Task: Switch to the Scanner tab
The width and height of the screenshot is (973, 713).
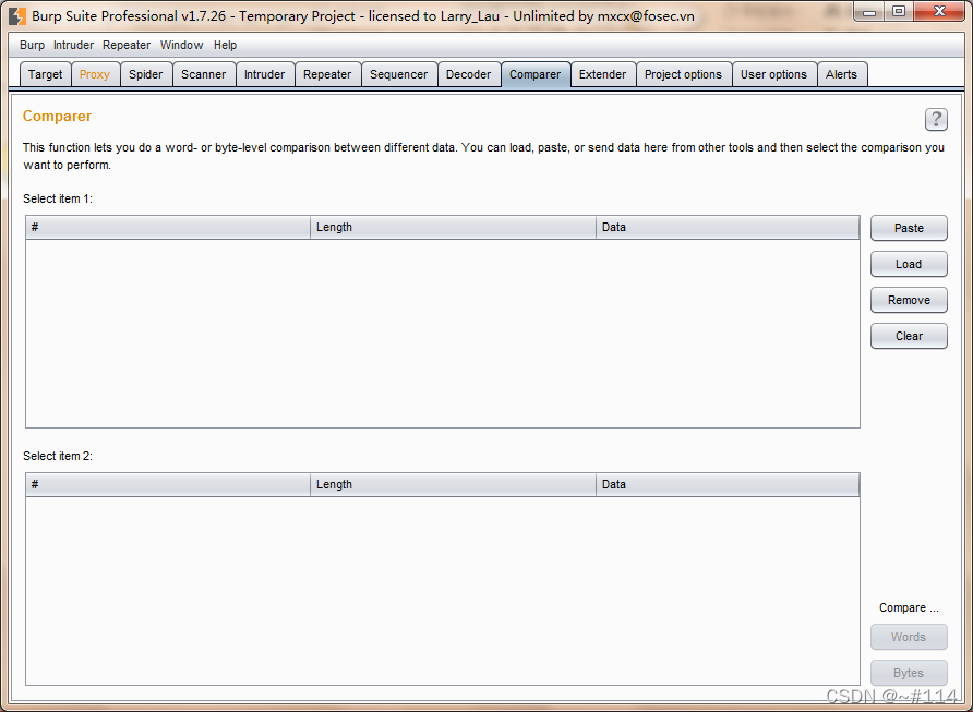Action: pyautogui.click(x=204, y=74)
